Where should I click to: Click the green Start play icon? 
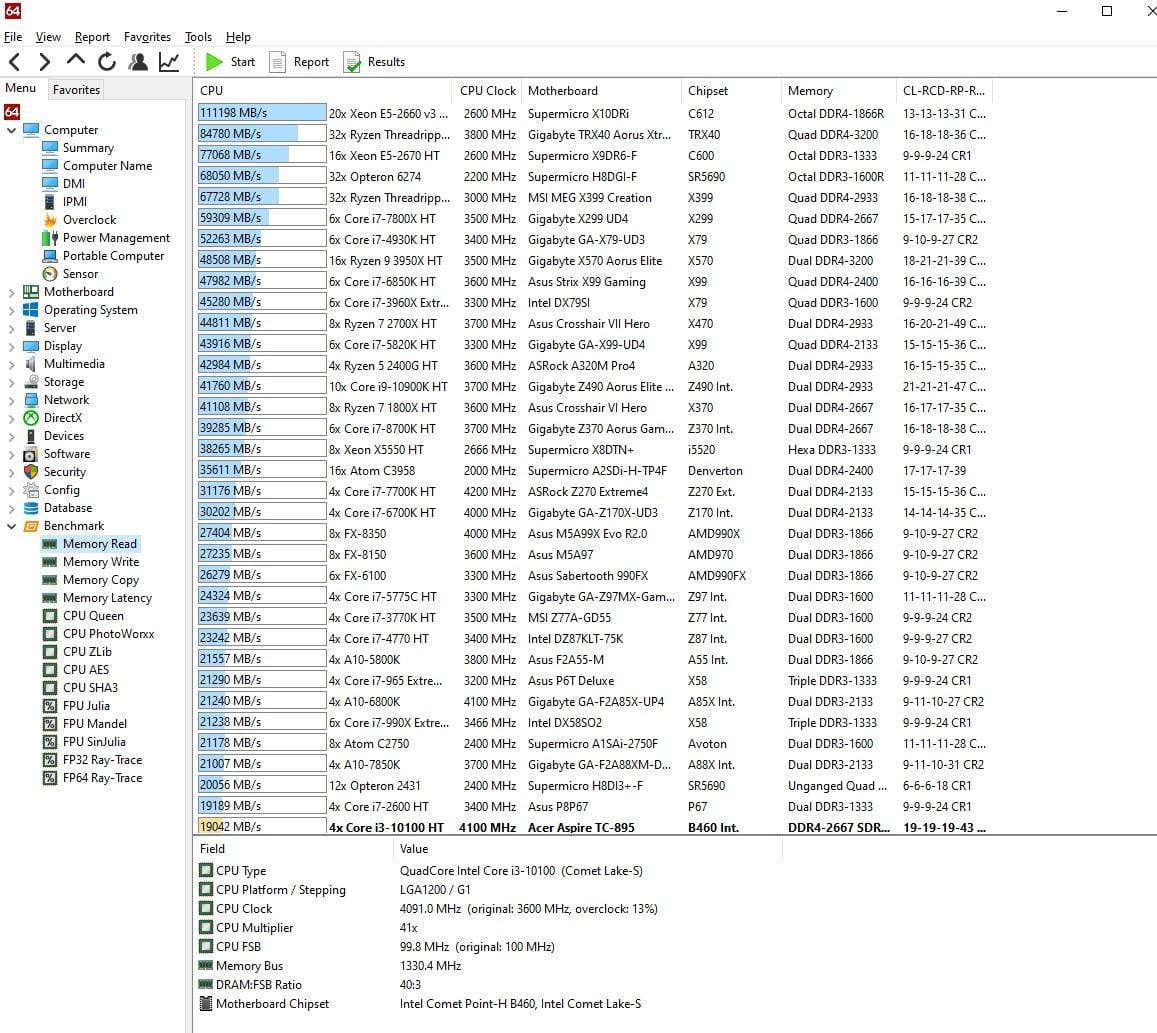coord(214,62)
